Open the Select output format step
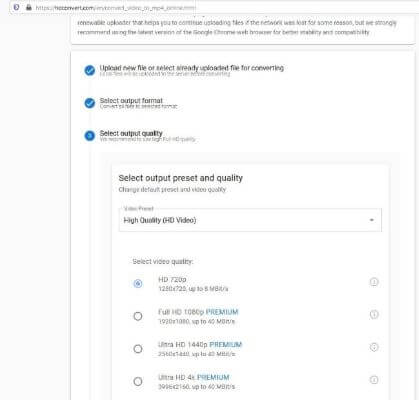Image resolution: width=419 pixels, height=400 pixels. pos(131,100)
